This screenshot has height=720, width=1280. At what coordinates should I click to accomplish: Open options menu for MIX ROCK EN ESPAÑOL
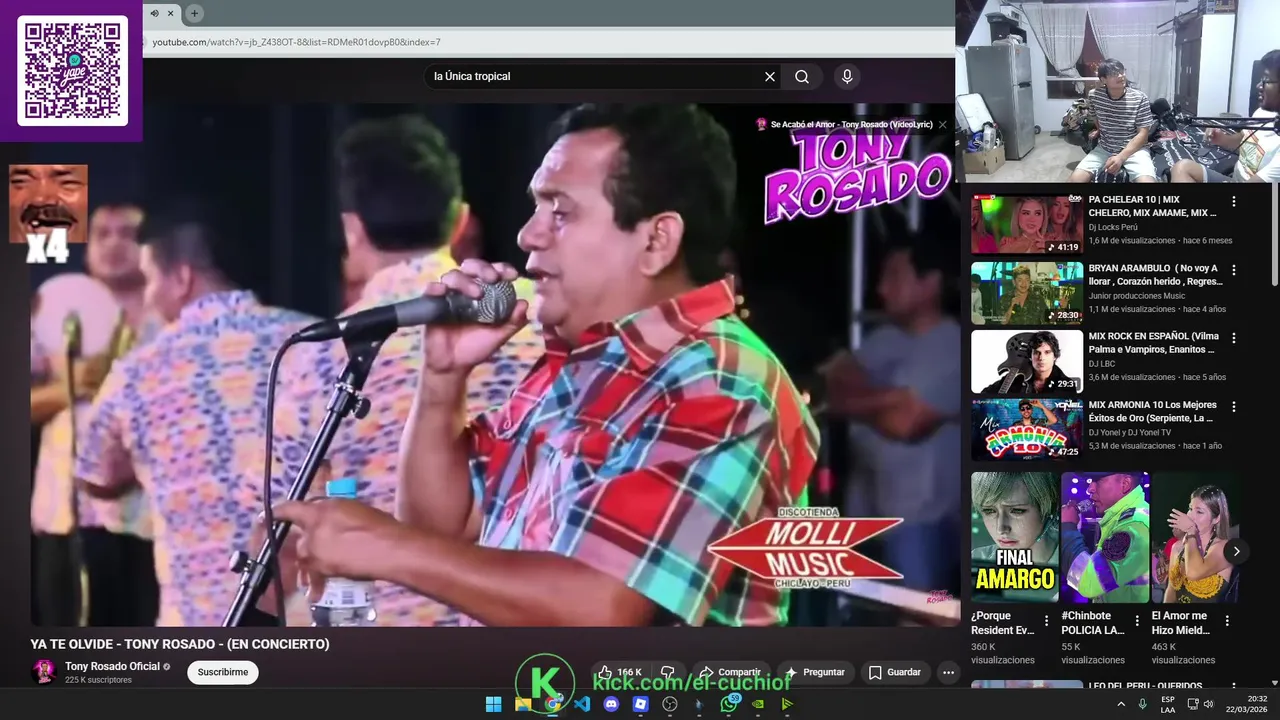(1233, 338)
